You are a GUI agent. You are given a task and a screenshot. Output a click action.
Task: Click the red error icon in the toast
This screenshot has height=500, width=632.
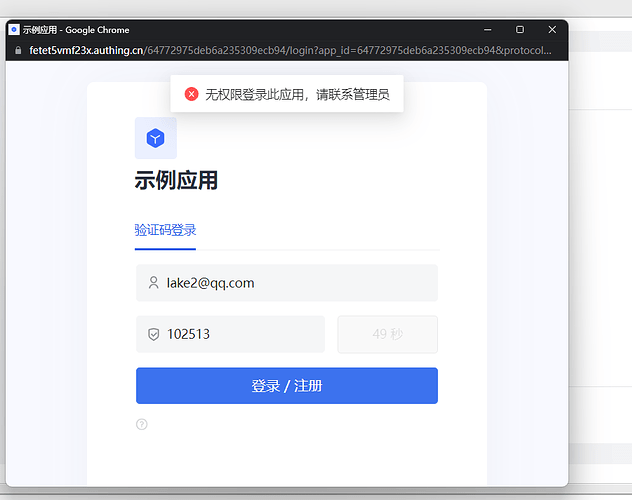(x=191, y=94)
